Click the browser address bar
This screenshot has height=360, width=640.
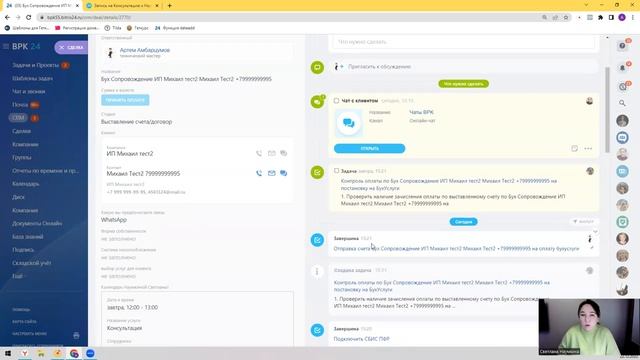point(290,17)
